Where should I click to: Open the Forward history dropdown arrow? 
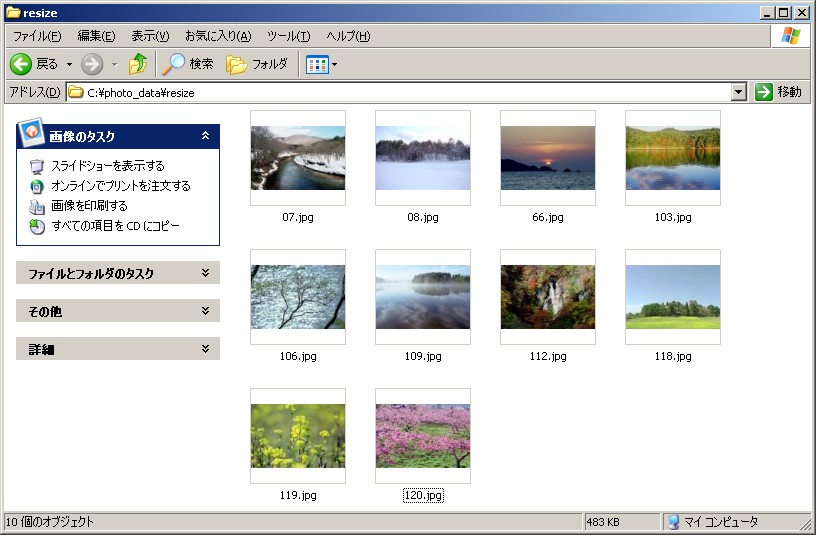[114, 65]
